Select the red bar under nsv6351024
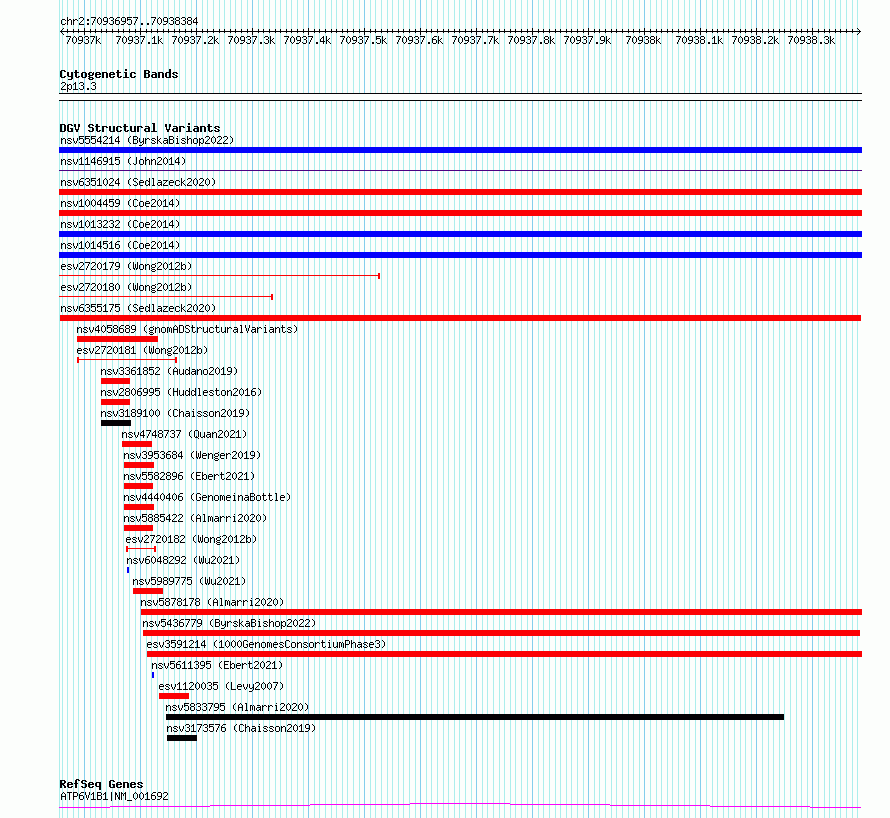The image size is (890, 818). (x=460, y=192)
